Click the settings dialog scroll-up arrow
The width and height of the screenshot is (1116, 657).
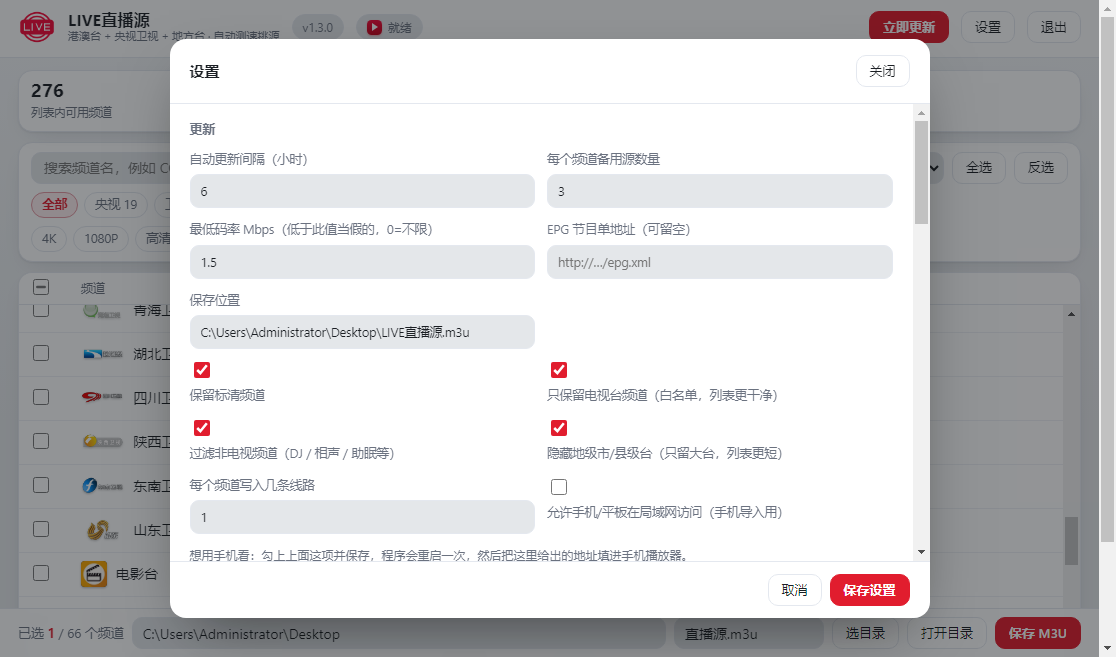click(922, 113)
